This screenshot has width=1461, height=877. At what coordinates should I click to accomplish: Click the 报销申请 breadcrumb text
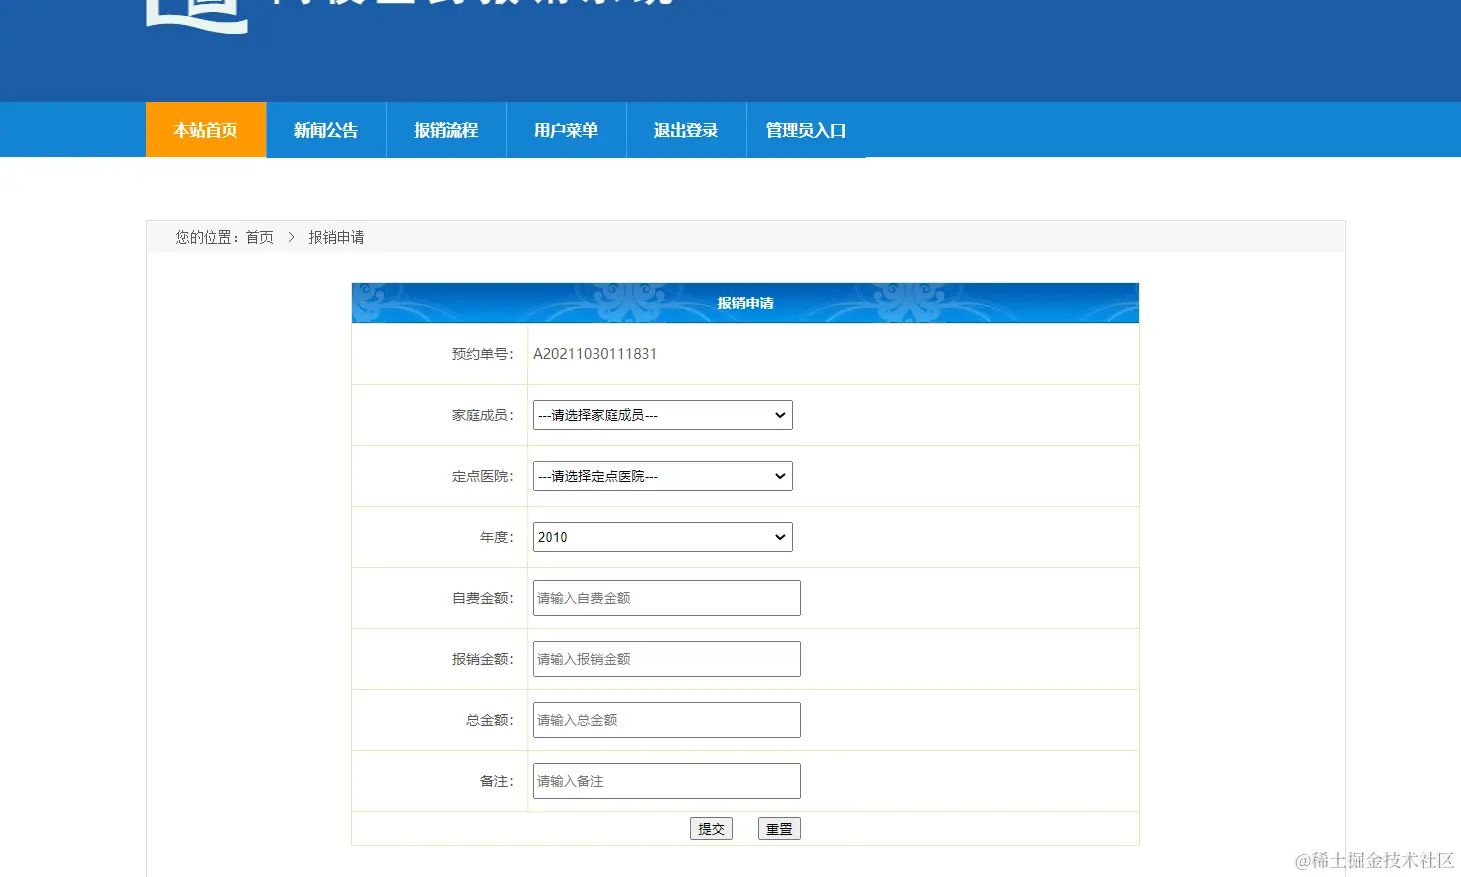click(x=336, y=237)
